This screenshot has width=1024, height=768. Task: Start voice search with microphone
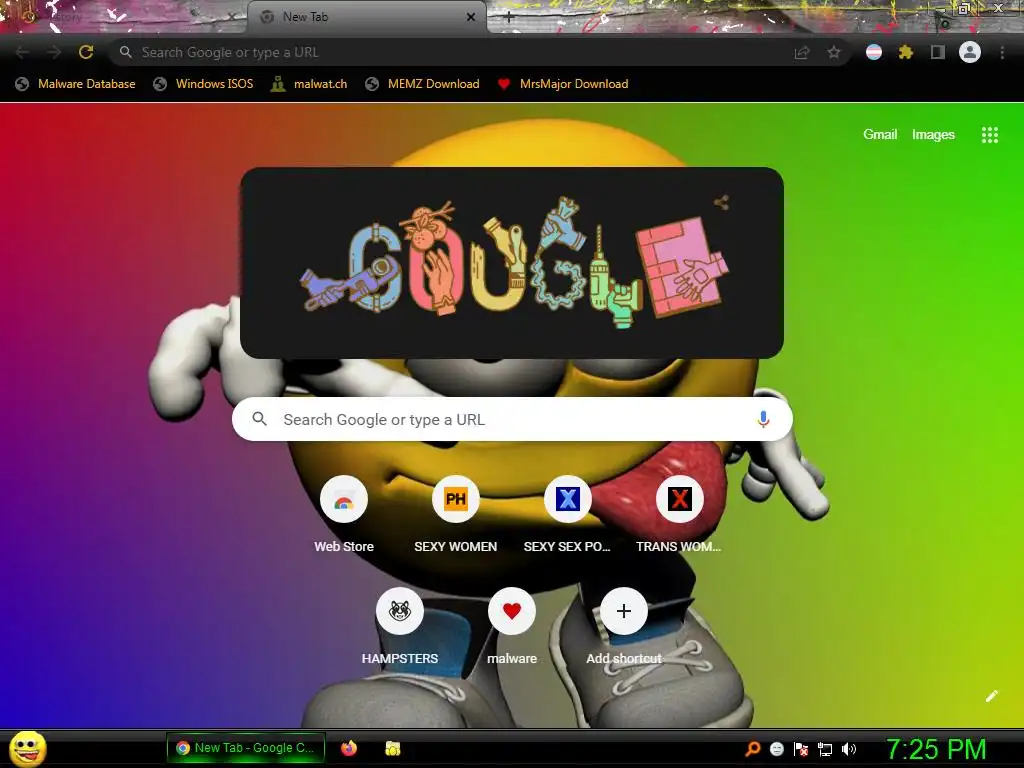point(763,419)
